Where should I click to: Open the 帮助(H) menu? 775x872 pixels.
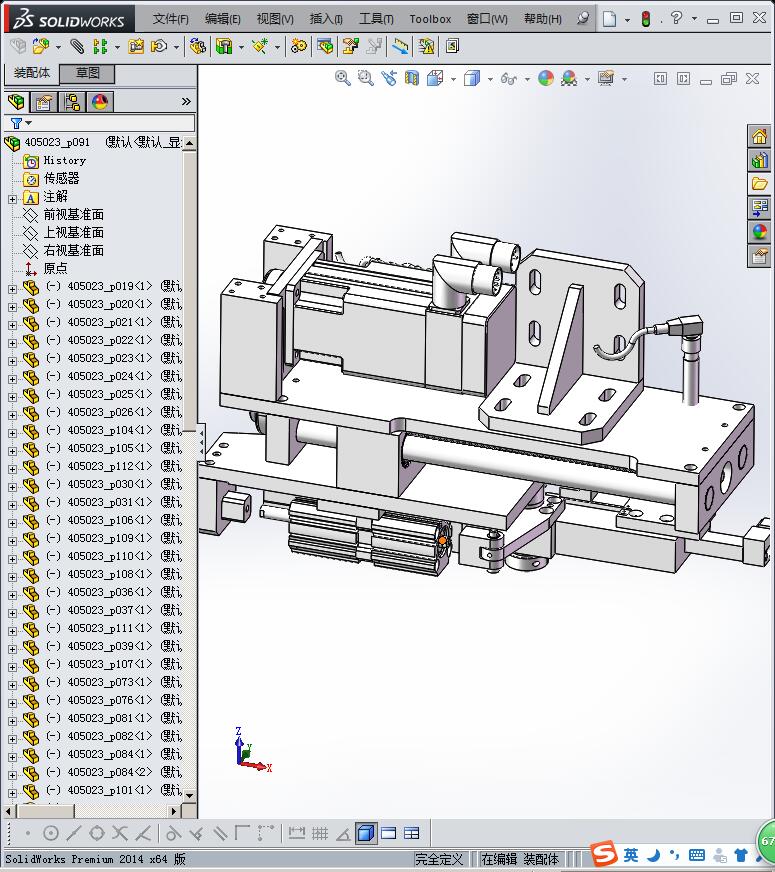point(543,19)
